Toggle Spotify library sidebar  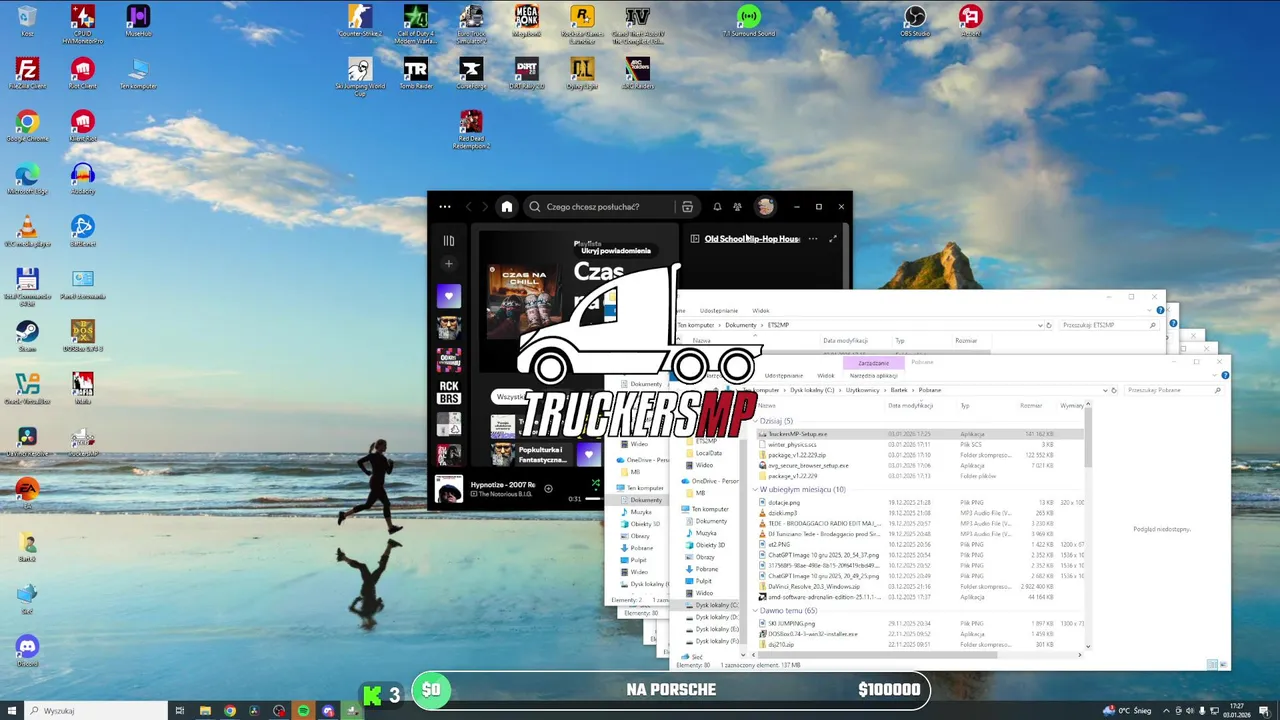(x=448, y=240)
